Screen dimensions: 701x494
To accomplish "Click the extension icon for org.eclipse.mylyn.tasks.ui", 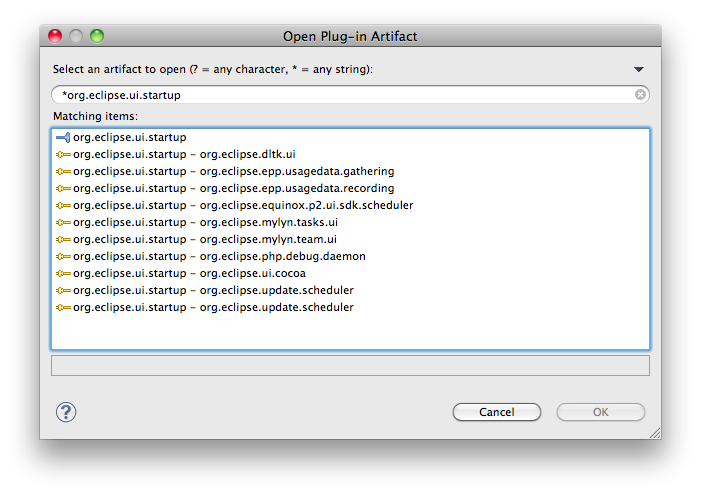I will (x=63, y=222).
